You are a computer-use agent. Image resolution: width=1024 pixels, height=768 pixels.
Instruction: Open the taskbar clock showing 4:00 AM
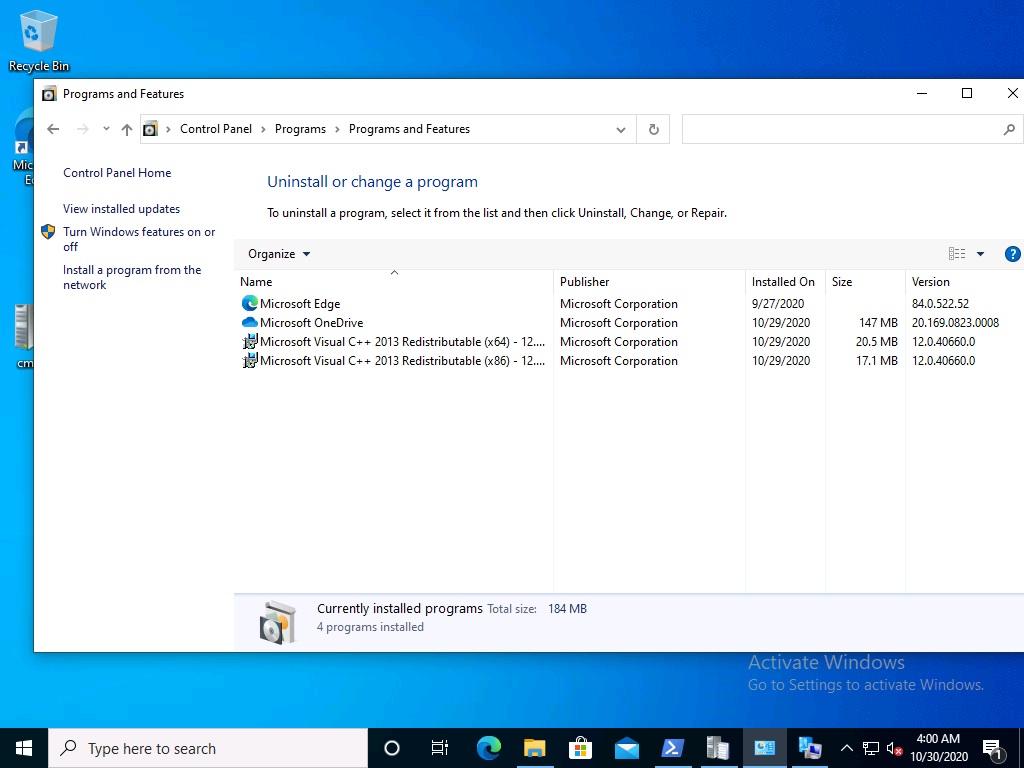938,748
